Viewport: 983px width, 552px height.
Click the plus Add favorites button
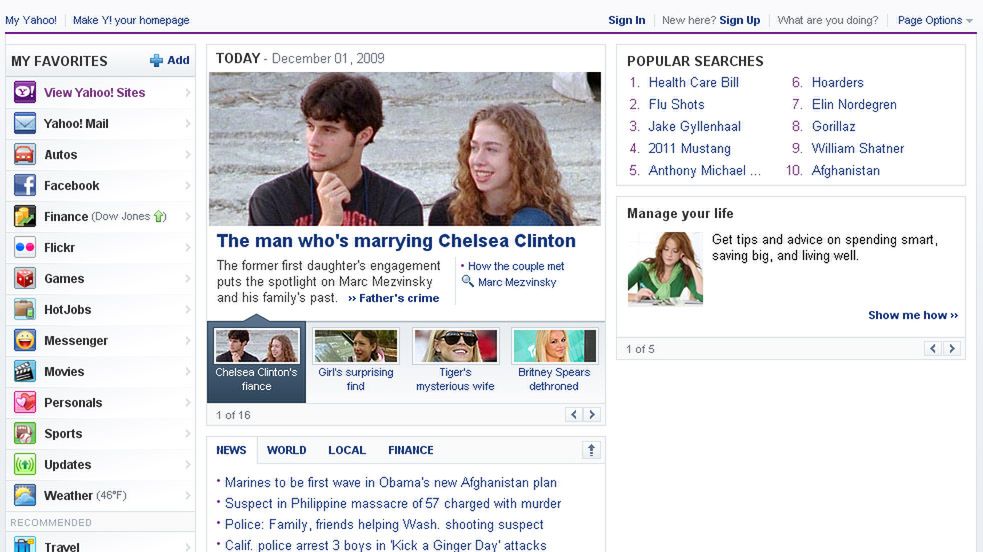(169, 60)
